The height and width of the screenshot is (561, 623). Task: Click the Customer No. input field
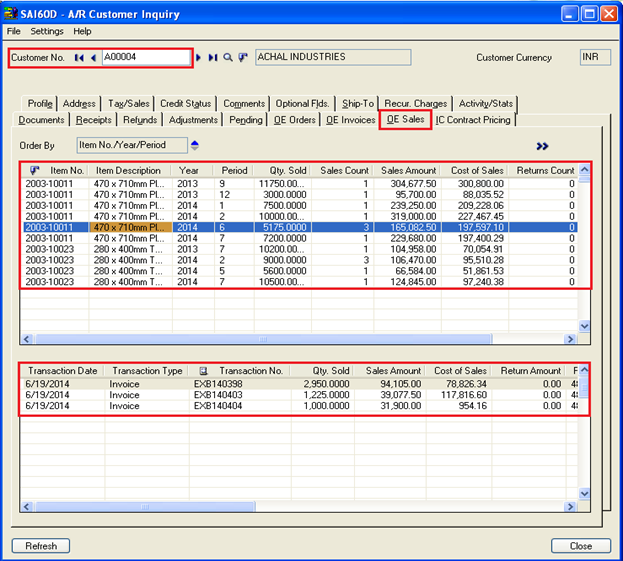[x=145, y=58]
